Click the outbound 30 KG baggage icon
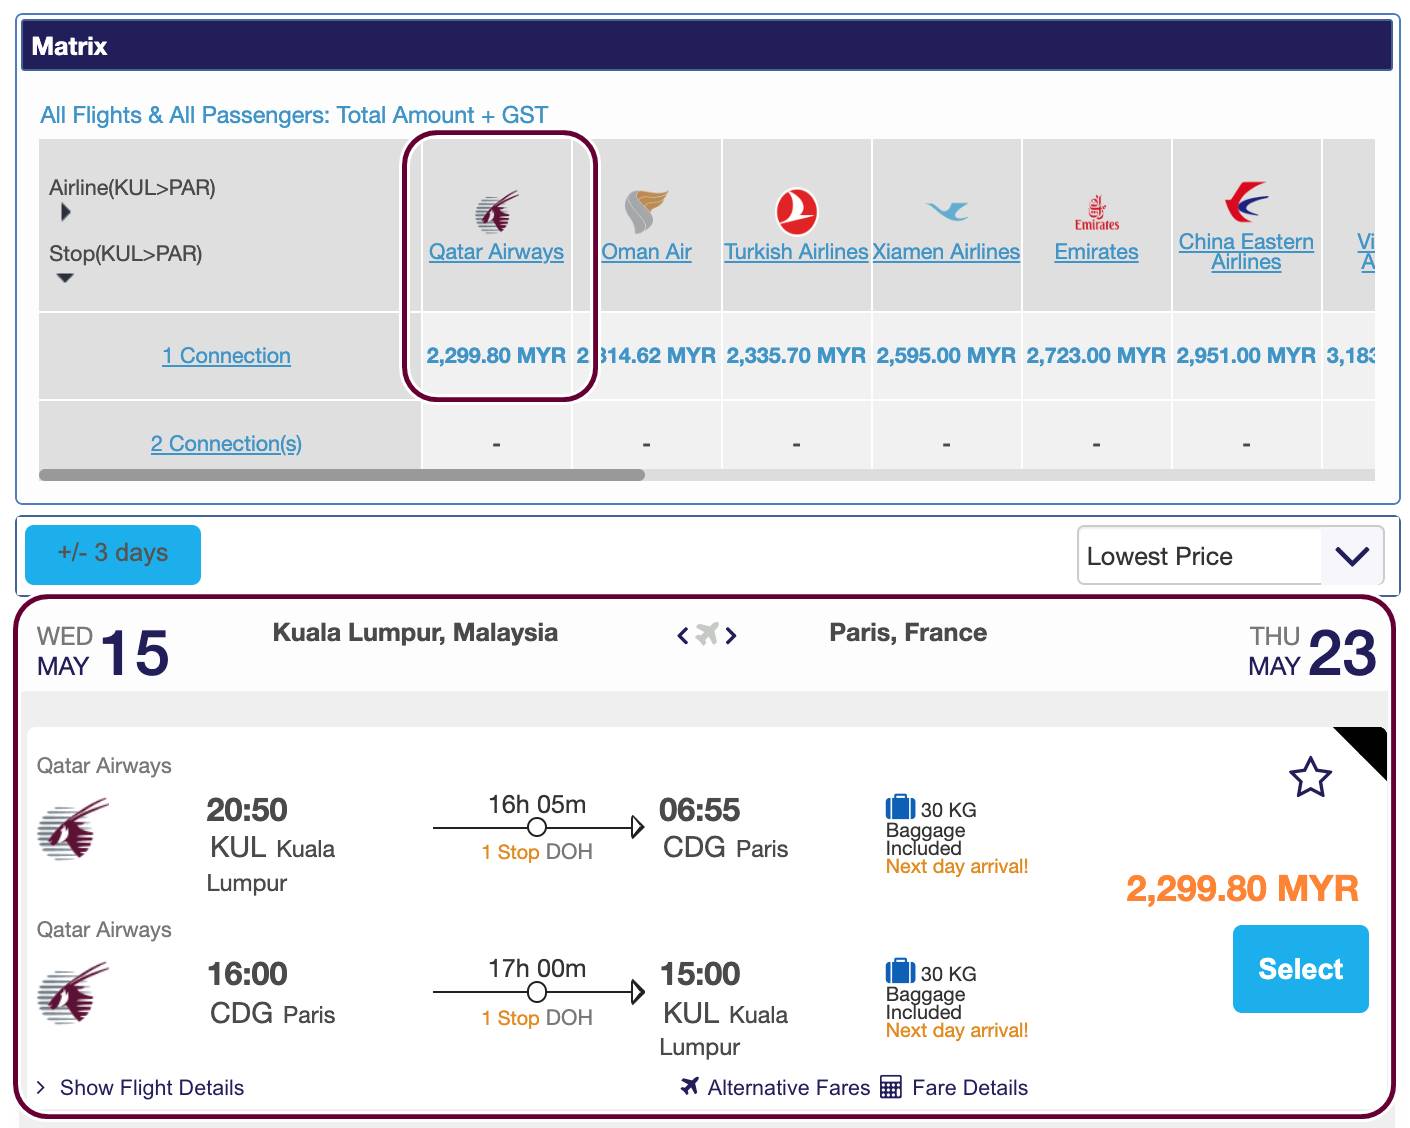 pyautogui.click(x=900, y=806)
